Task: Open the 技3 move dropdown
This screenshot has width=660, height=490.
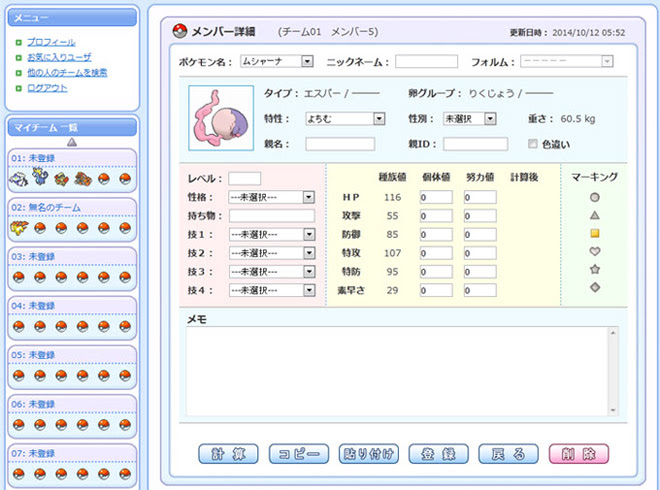Action: [271, 272]
